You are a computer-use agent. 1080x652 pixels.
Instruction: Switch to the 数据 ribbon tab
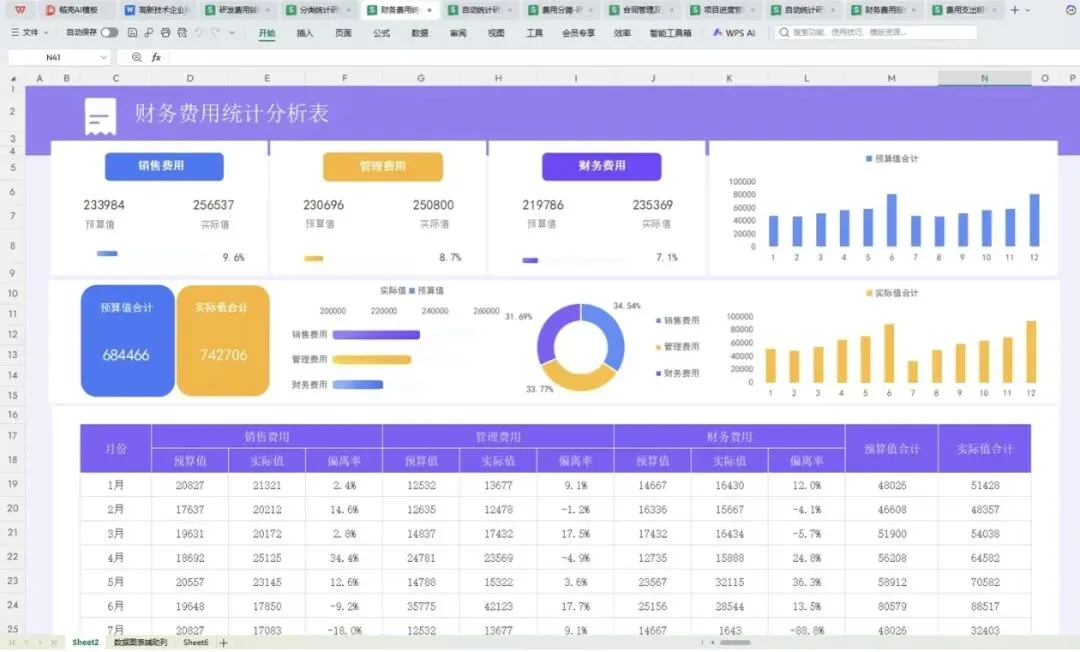(x=419, y=33)
